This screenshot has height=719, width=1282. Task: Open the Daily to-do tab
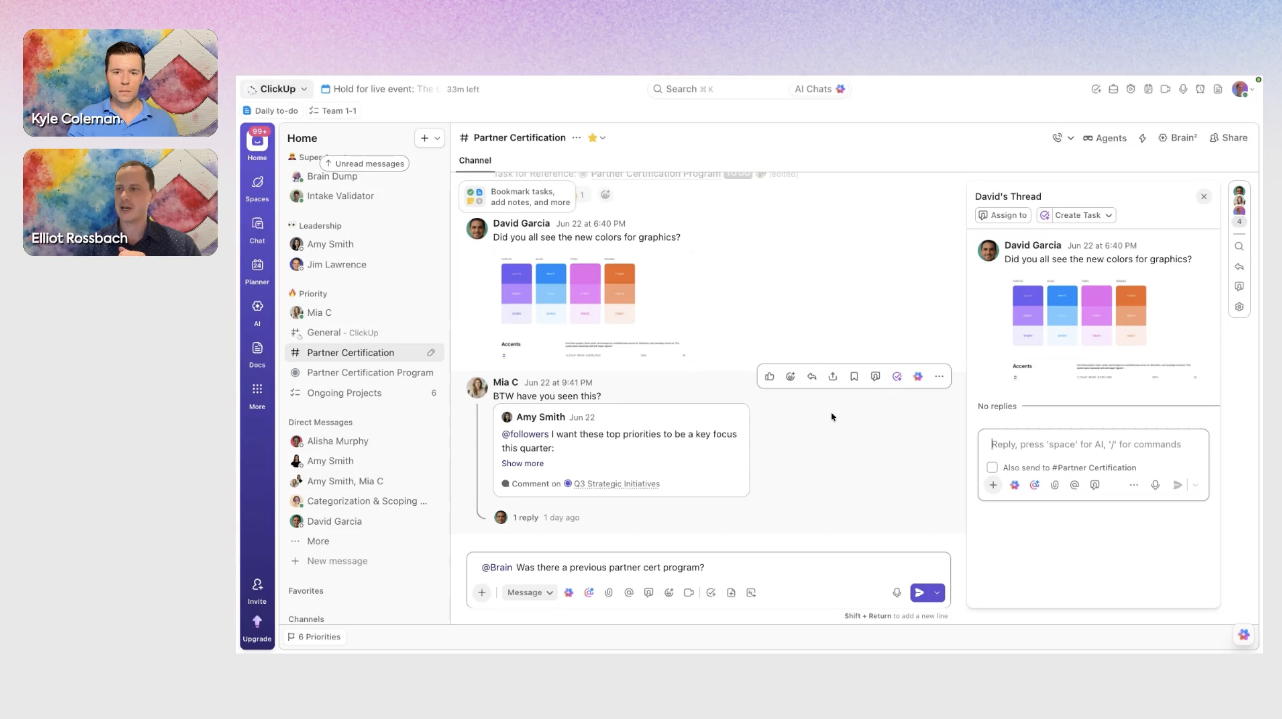270,111
